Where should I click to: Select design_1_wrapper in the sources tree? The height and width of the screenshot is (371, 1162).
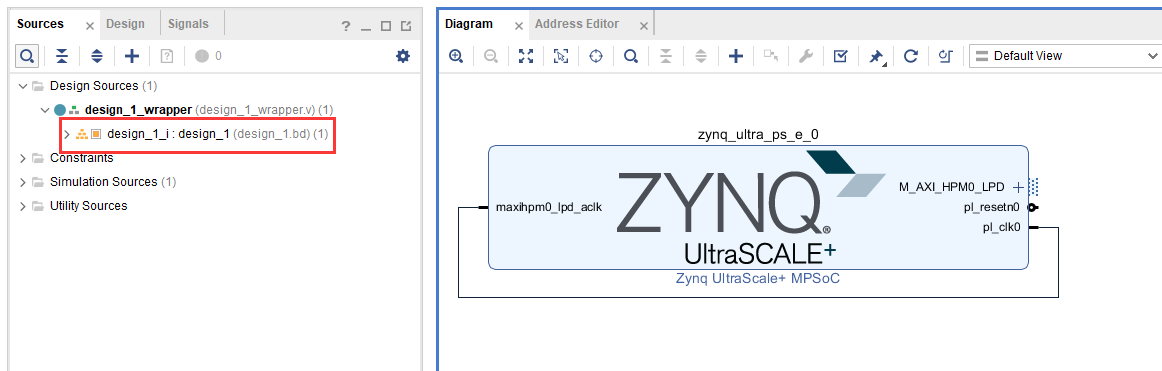pyautogui.click(x=139, y=110)
